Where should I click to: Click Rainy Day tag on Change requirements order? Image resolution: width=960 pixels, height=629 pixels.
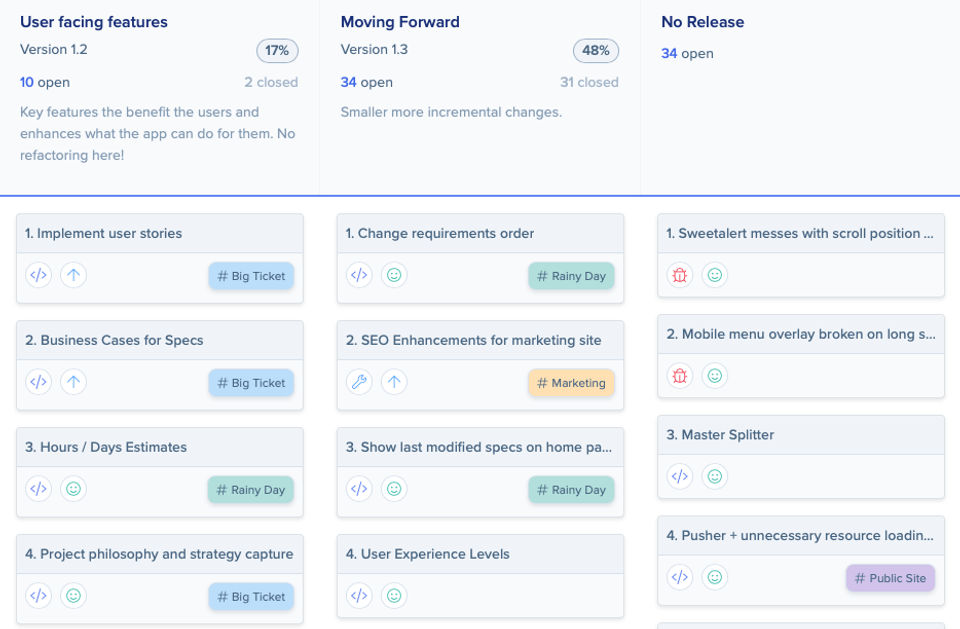[x=571, y=276]
